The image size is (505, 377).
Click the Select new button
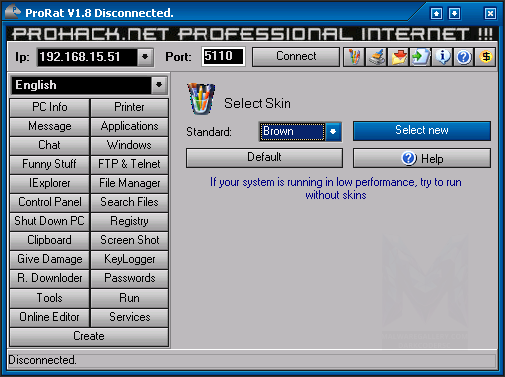coord(422,130)
